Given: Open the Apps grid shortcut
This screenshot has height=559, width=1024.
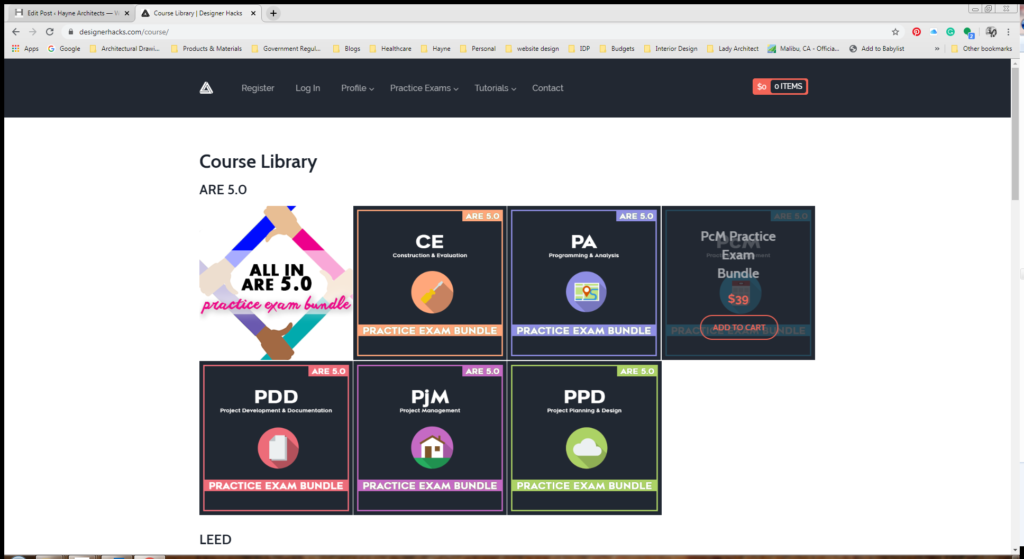Looking at the screenshot, I should tap(25, 48).
